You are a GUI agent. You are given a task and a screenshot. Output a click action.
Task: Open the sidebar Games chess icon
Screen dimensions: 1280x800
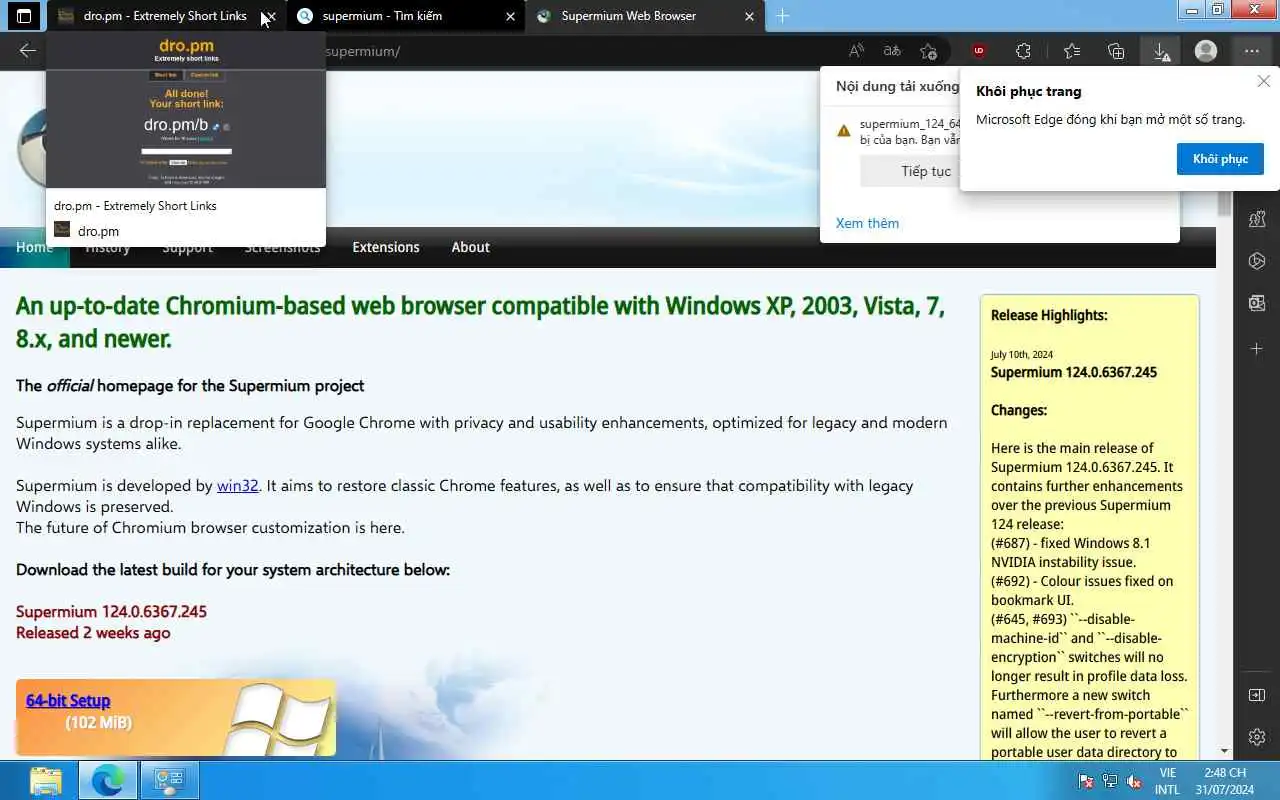click(1257, 218)
